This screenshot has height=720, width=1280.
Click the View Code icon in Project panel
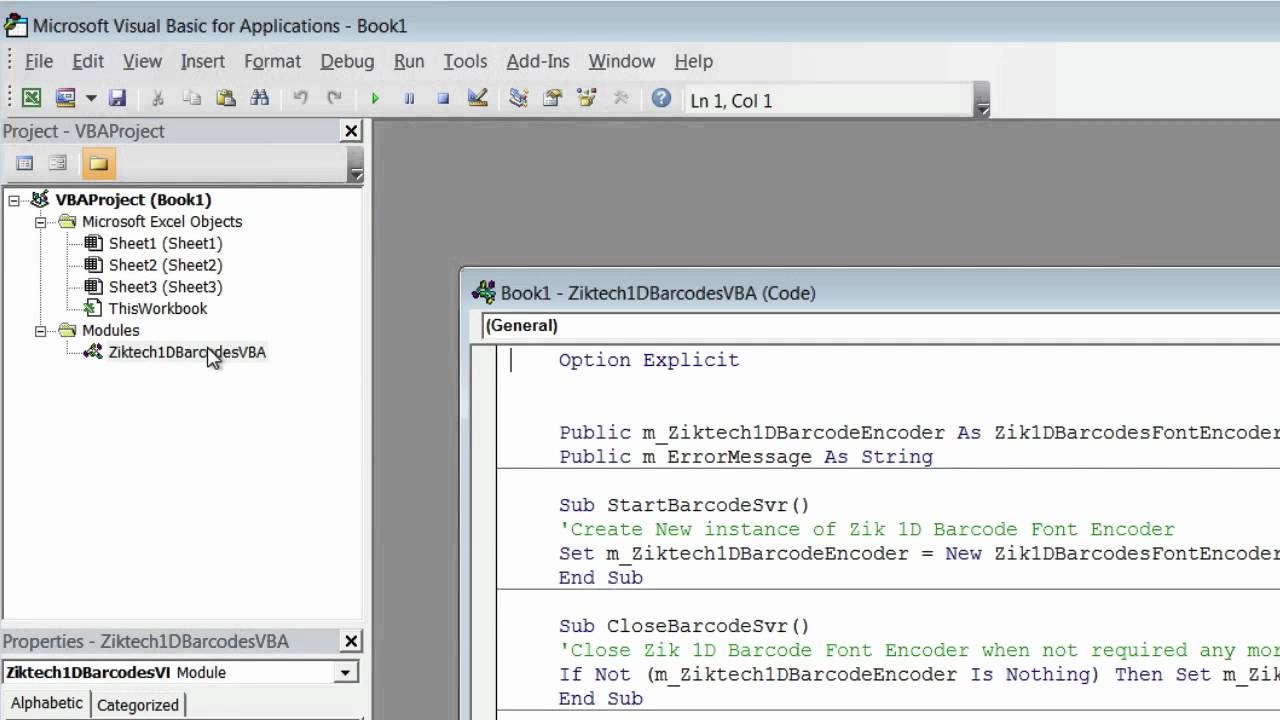[25, 163]
